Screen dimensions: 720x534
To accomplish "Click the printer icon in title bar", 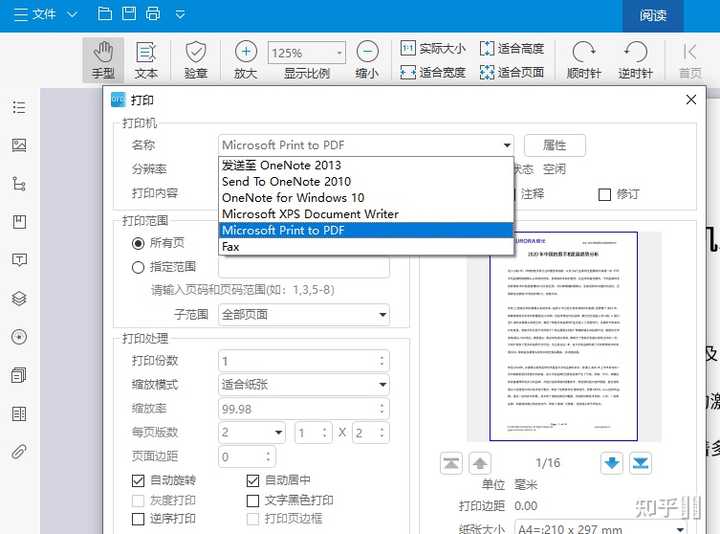I will click(153, 14).
